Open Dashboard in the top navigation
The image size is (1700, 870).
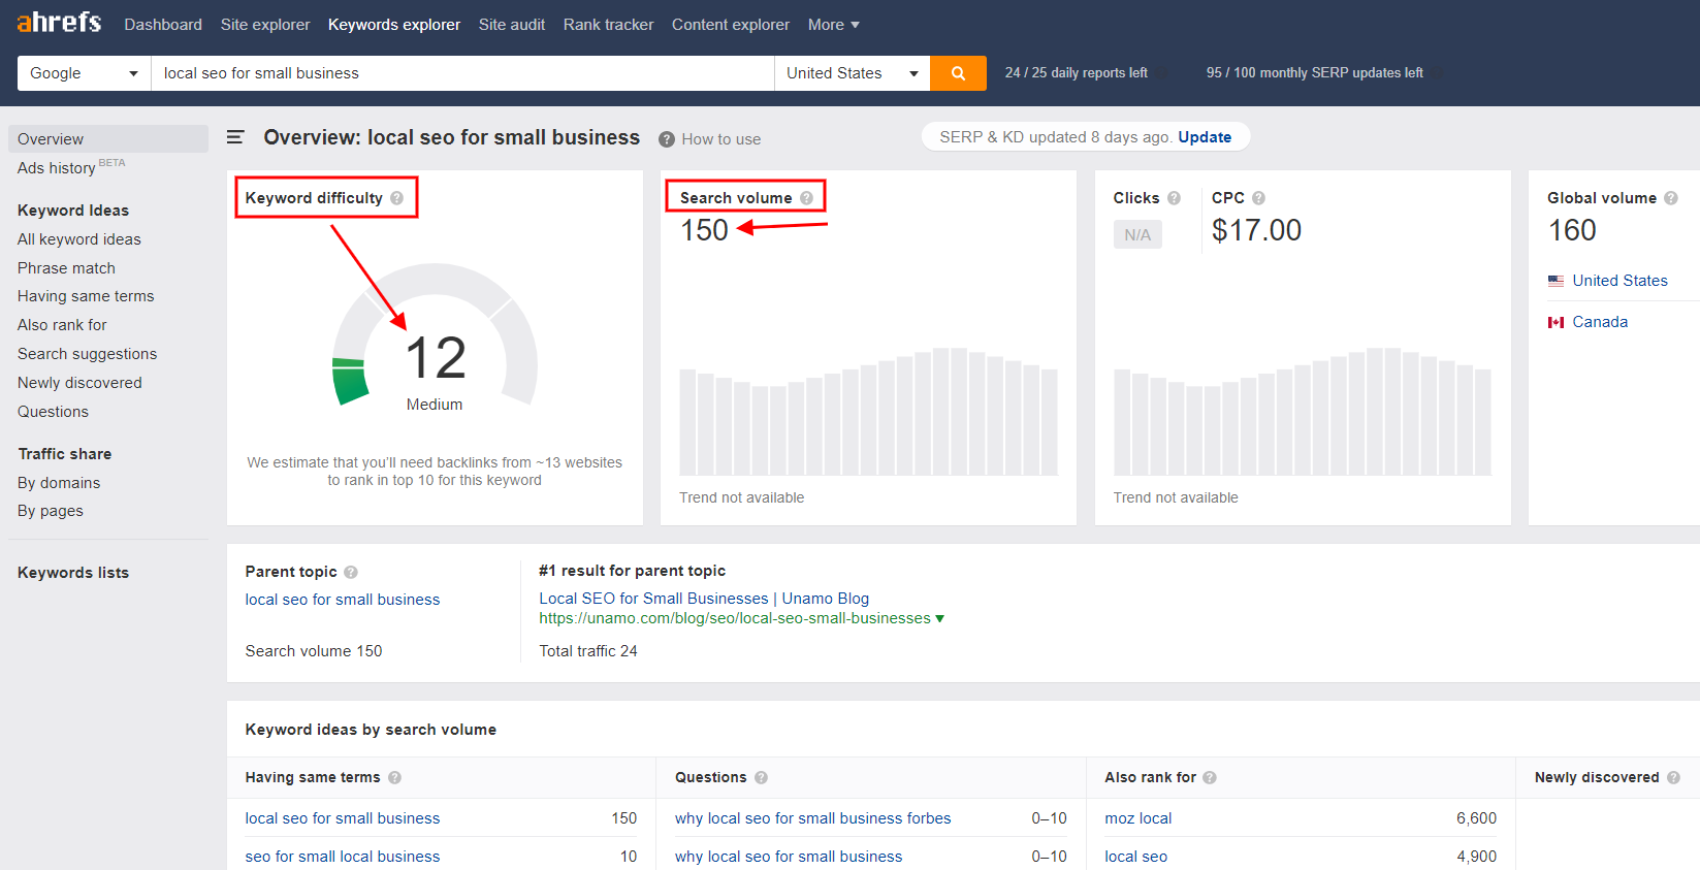163,24
